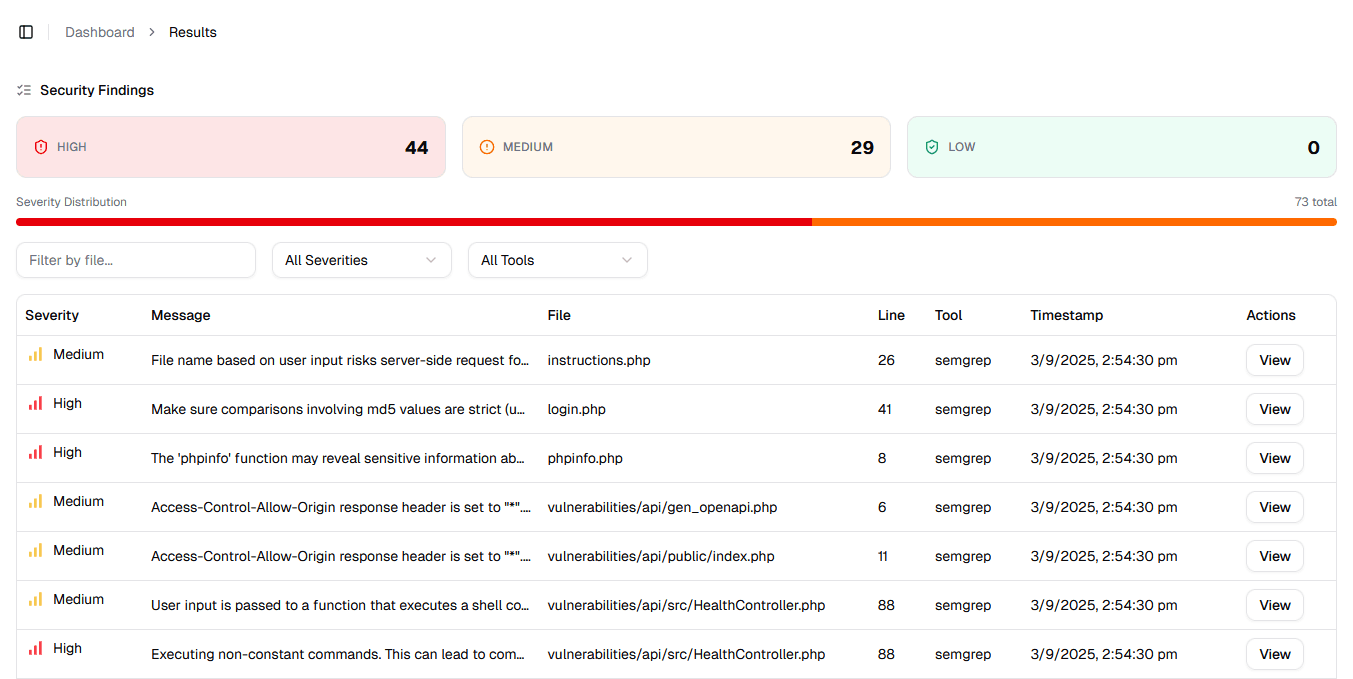The height and width of the screenshot is (679, 1353).
Task: Click the checklist icon beside Security Findings
Action: (x=23, y=89)
